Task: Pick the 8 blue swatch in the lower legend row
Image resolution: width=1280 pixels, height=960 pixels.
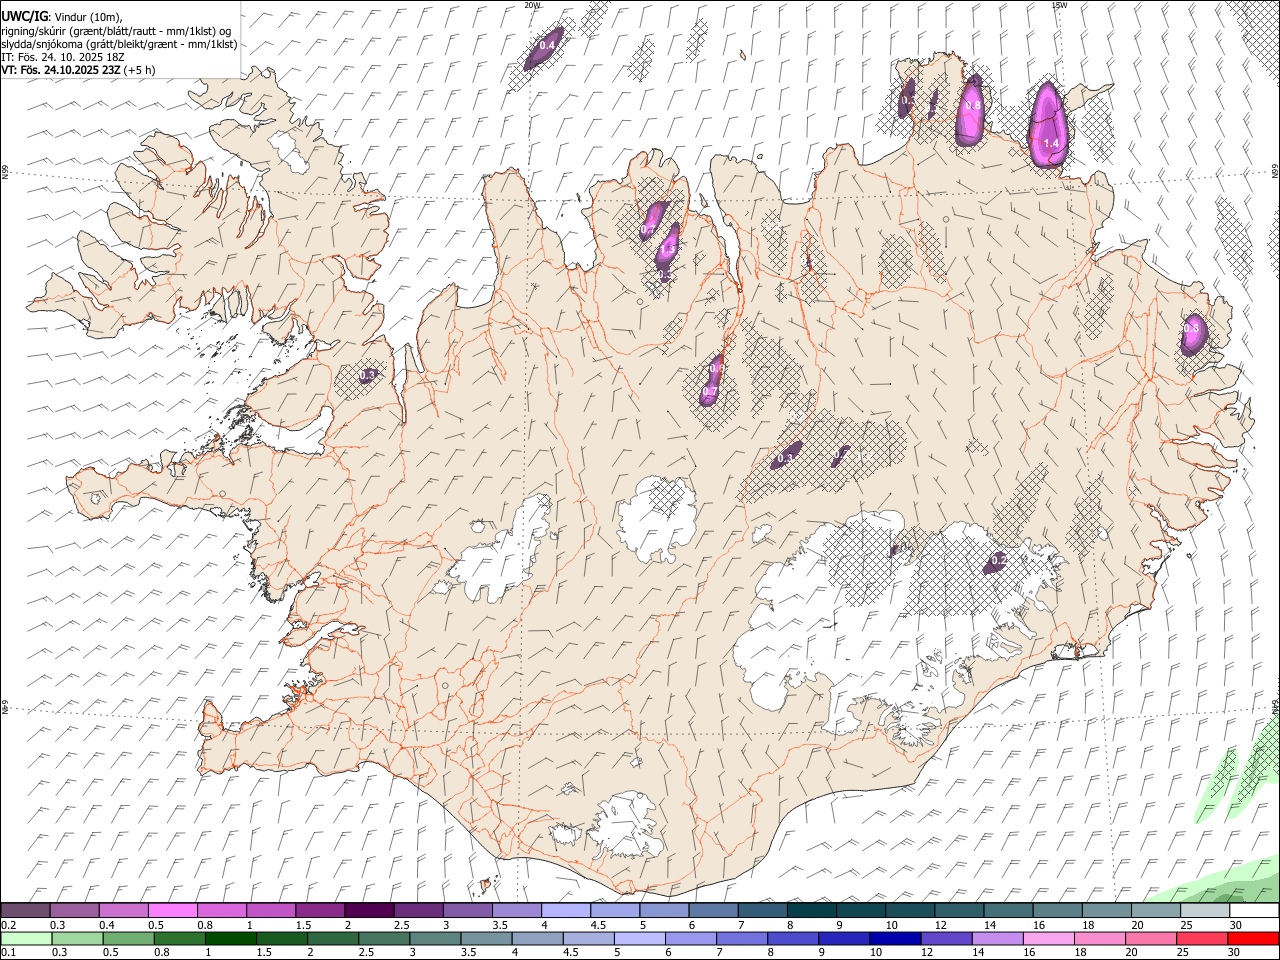Action: [793, 938]
